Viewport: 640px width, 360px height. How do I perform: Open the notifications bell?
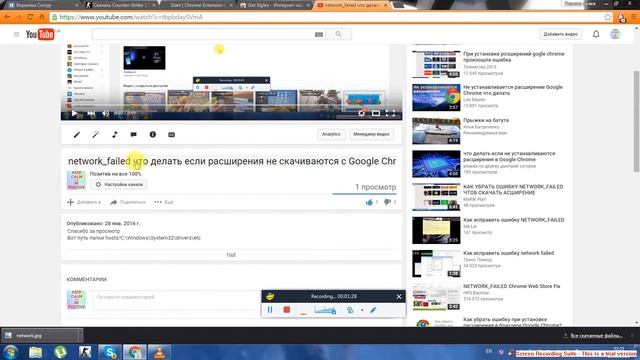click(x=596, y=34)
